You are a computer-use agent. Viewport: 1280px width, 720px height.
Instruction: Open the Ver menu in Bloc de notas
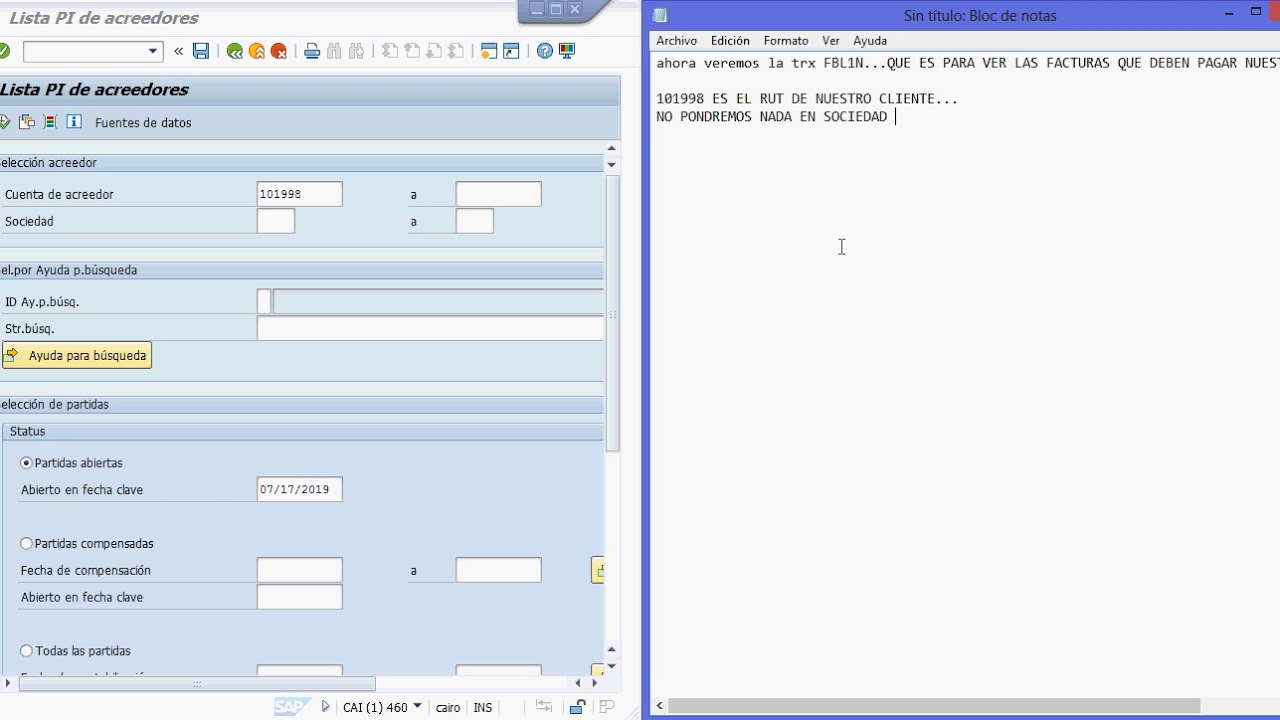coord(831,40)
